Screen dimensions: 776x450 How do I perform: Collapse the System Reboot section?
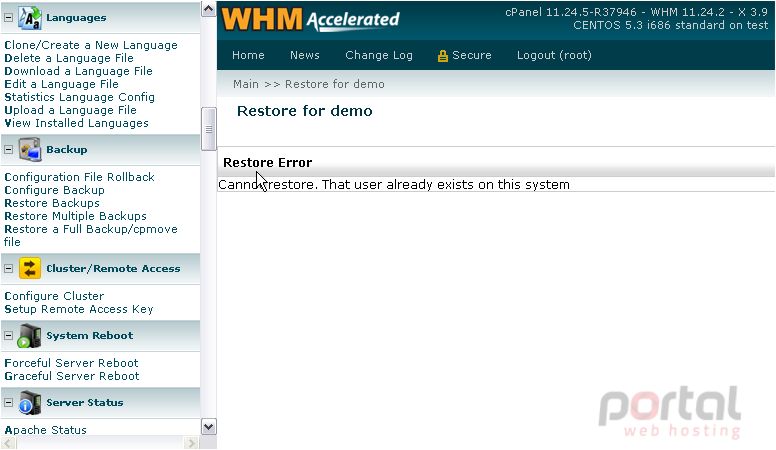point(8,336)
